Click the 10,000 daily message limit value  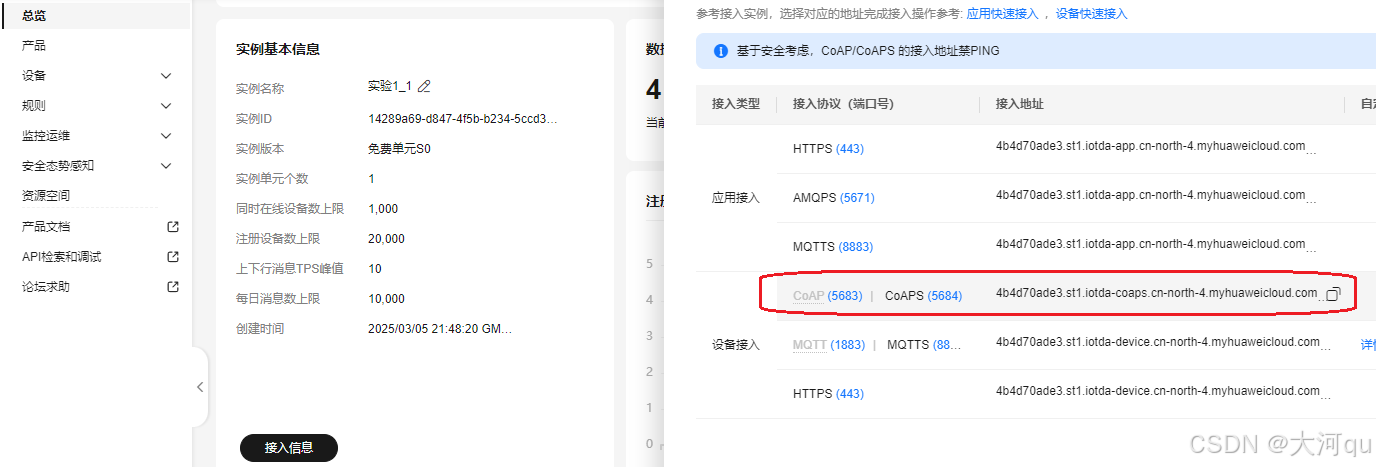click(387, 299)
